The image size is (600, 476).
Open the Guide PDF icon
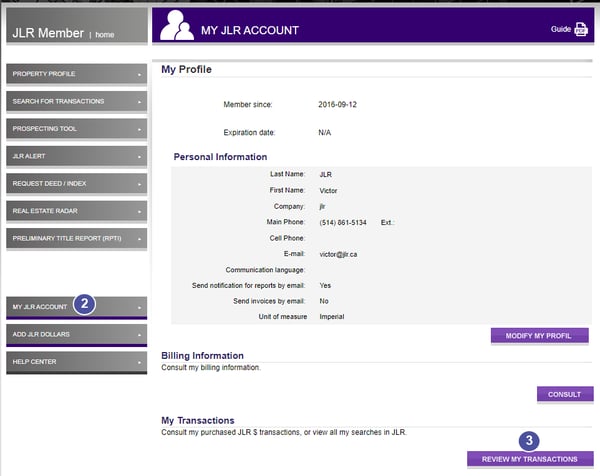tap(581, 29)
